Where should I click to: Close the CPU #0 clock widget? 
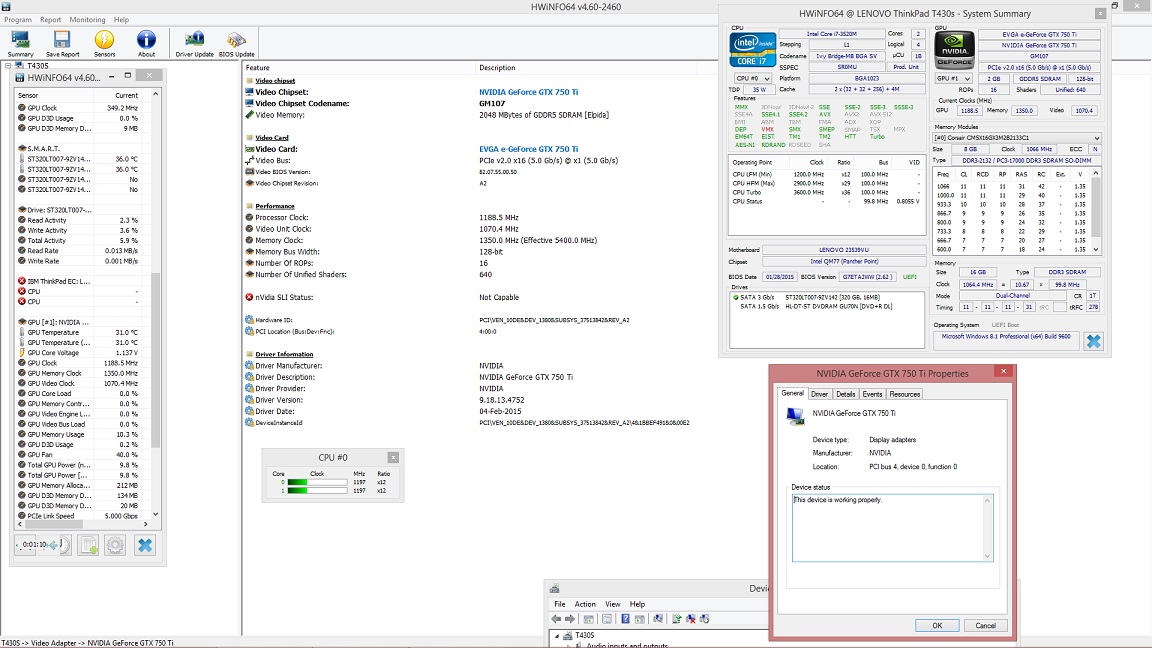(393, 457)
